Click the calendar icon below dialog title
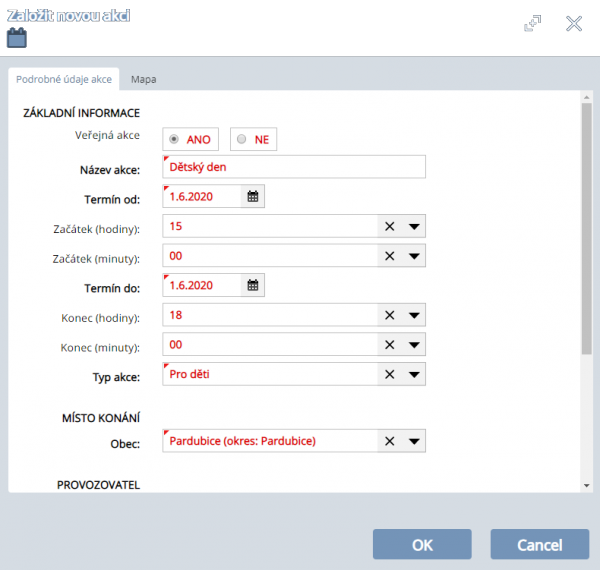 pos(16,39)
